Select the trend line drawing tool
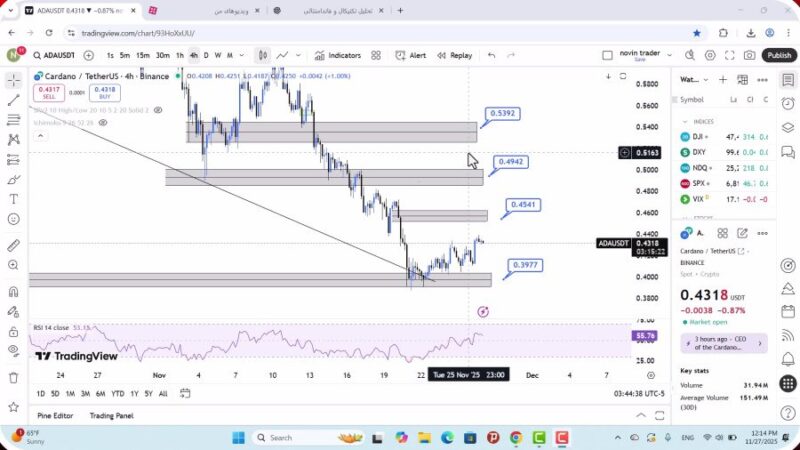The image size is (800, 450). point(14,100)
